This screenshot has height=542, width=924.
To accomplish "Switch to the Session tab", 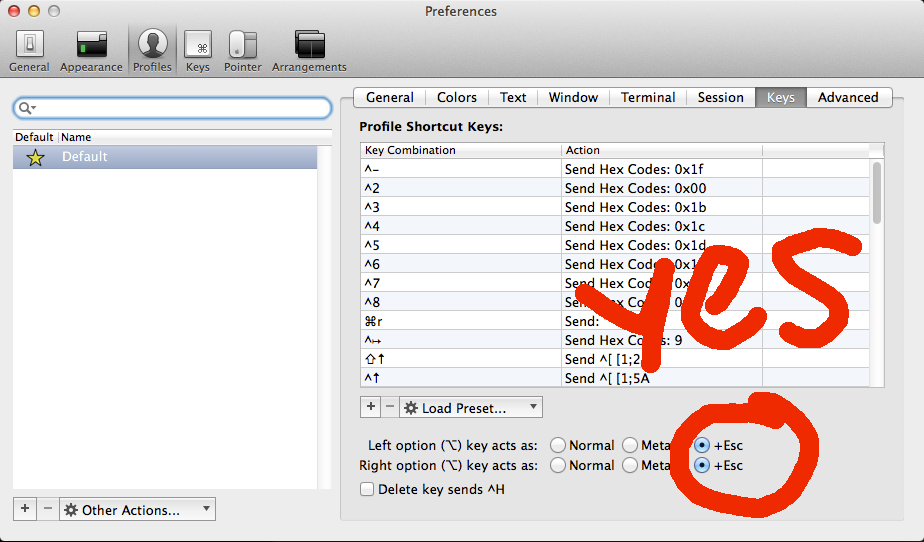I will click(x=721, y=97).
